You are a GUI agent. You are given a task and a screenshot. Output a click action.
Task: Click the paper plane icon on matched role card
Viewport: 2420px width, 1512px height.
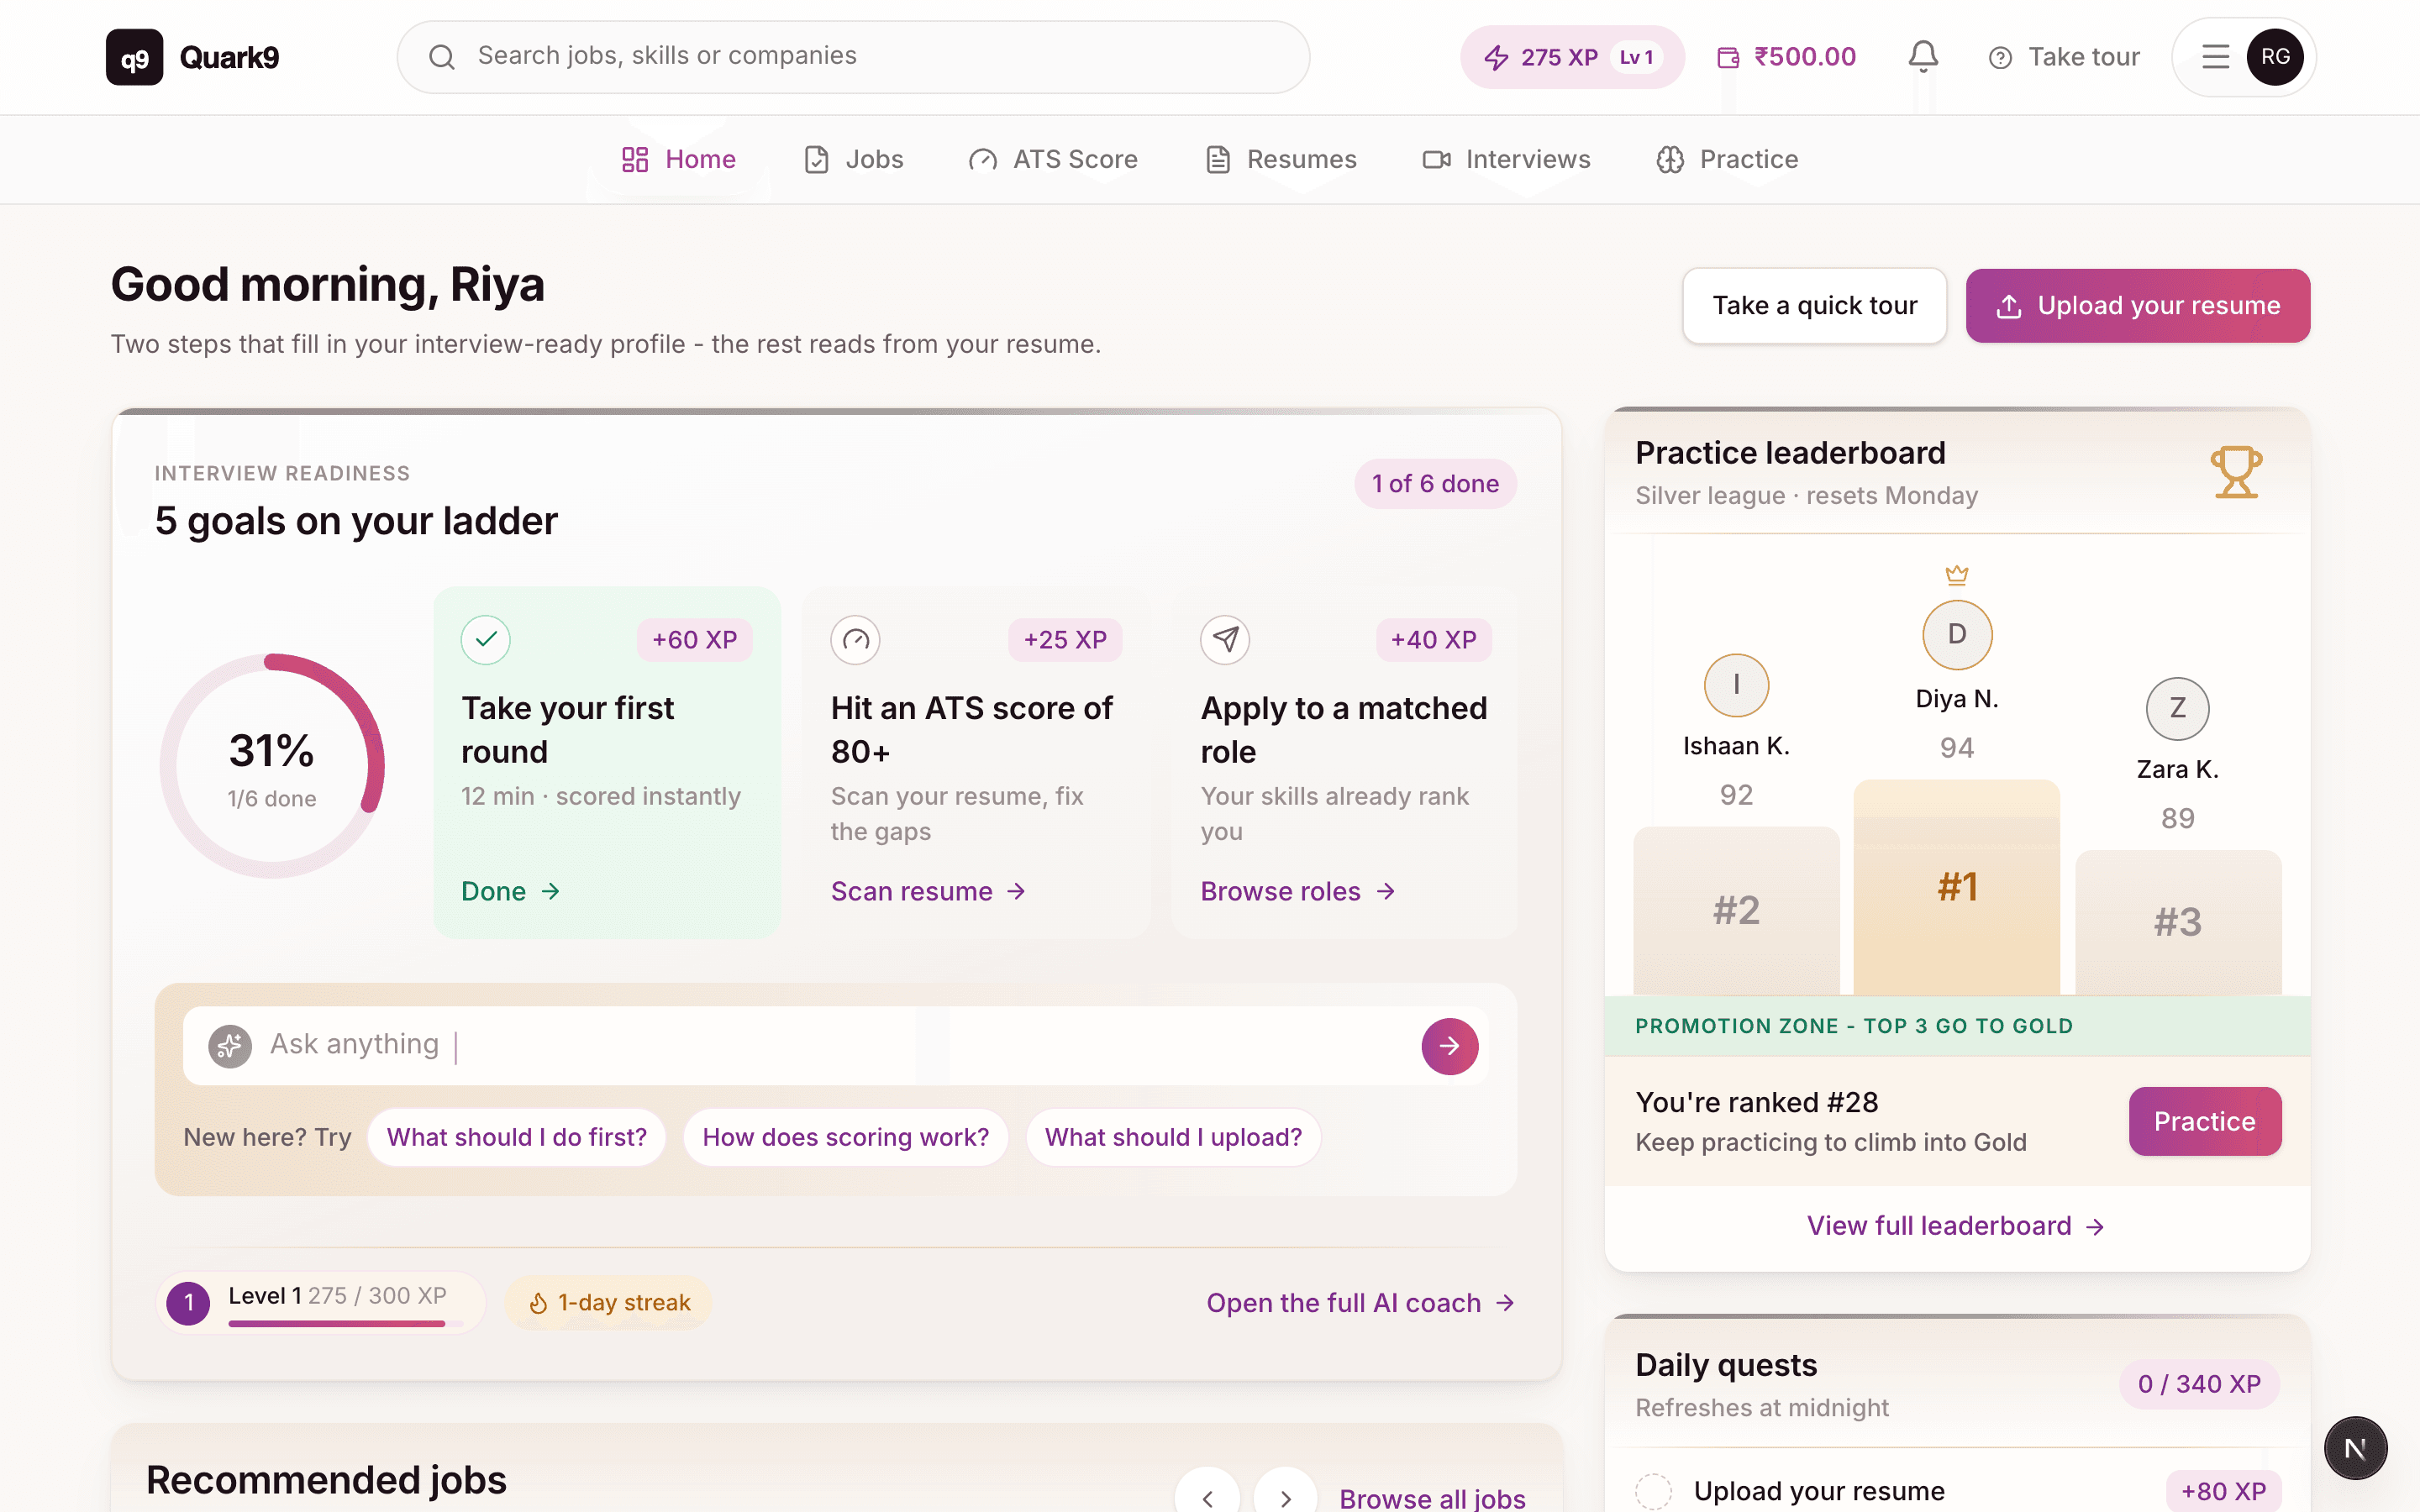tap(1225, 640)
